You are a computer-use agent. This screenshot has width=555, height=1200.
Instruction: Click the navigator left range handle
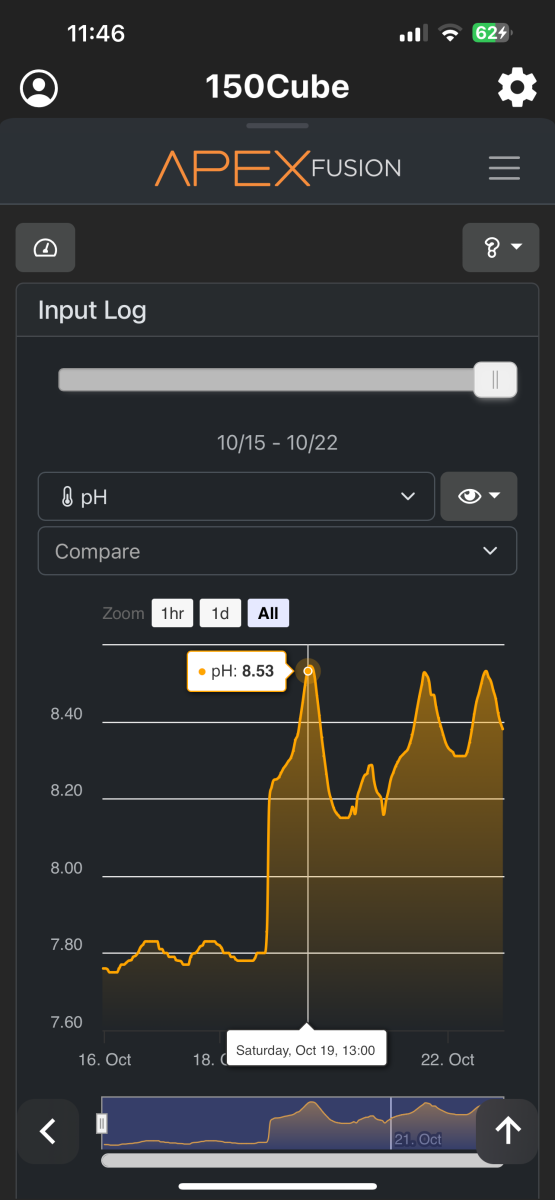(101, 1123)
